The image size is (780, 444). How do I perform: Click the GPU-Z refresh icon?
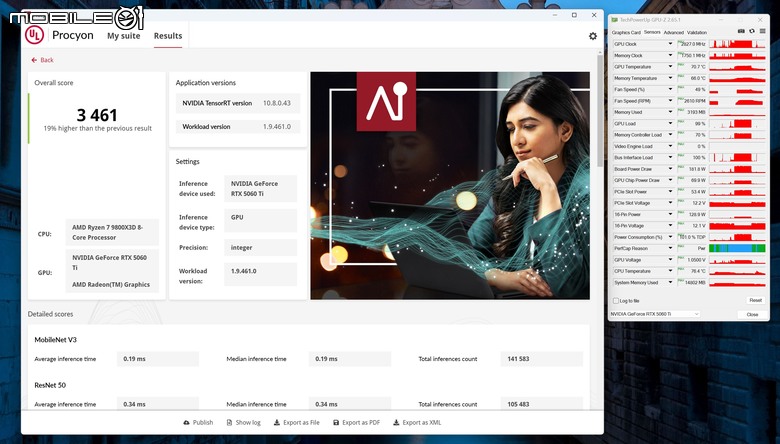pos(752,31)
